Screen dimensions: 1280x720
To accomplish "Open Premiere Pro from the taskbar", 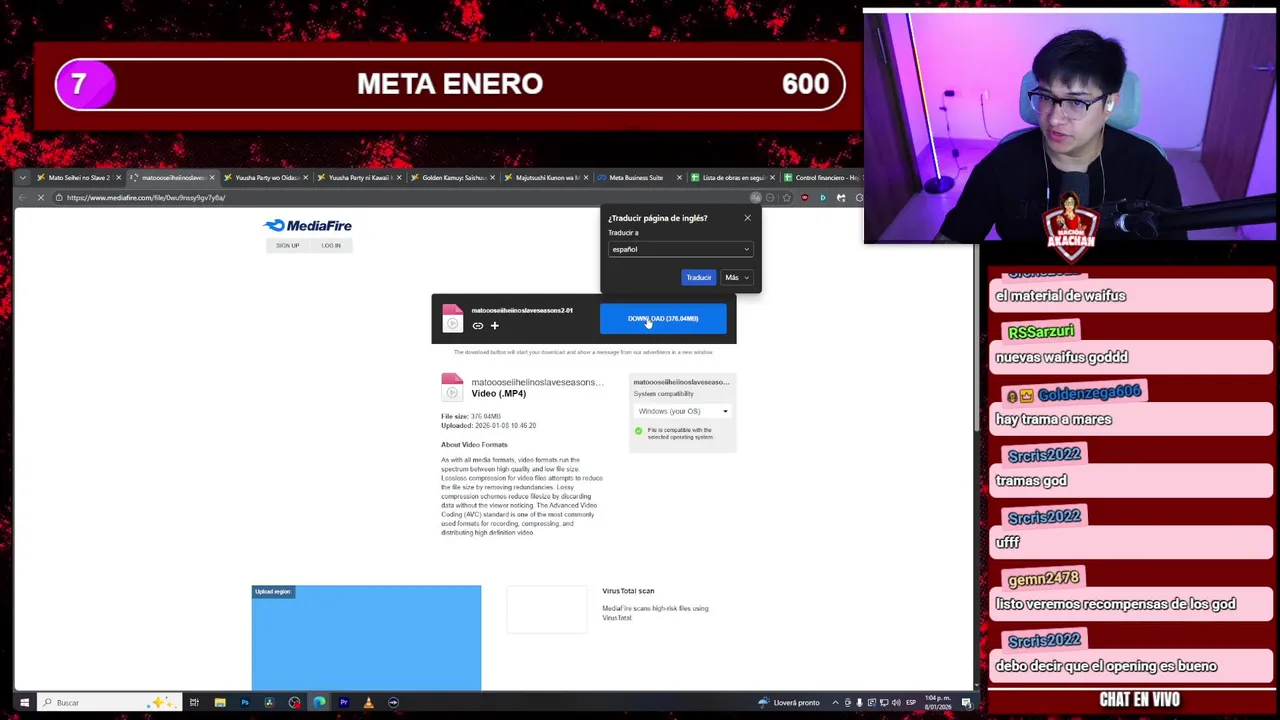I will point(343,703).
